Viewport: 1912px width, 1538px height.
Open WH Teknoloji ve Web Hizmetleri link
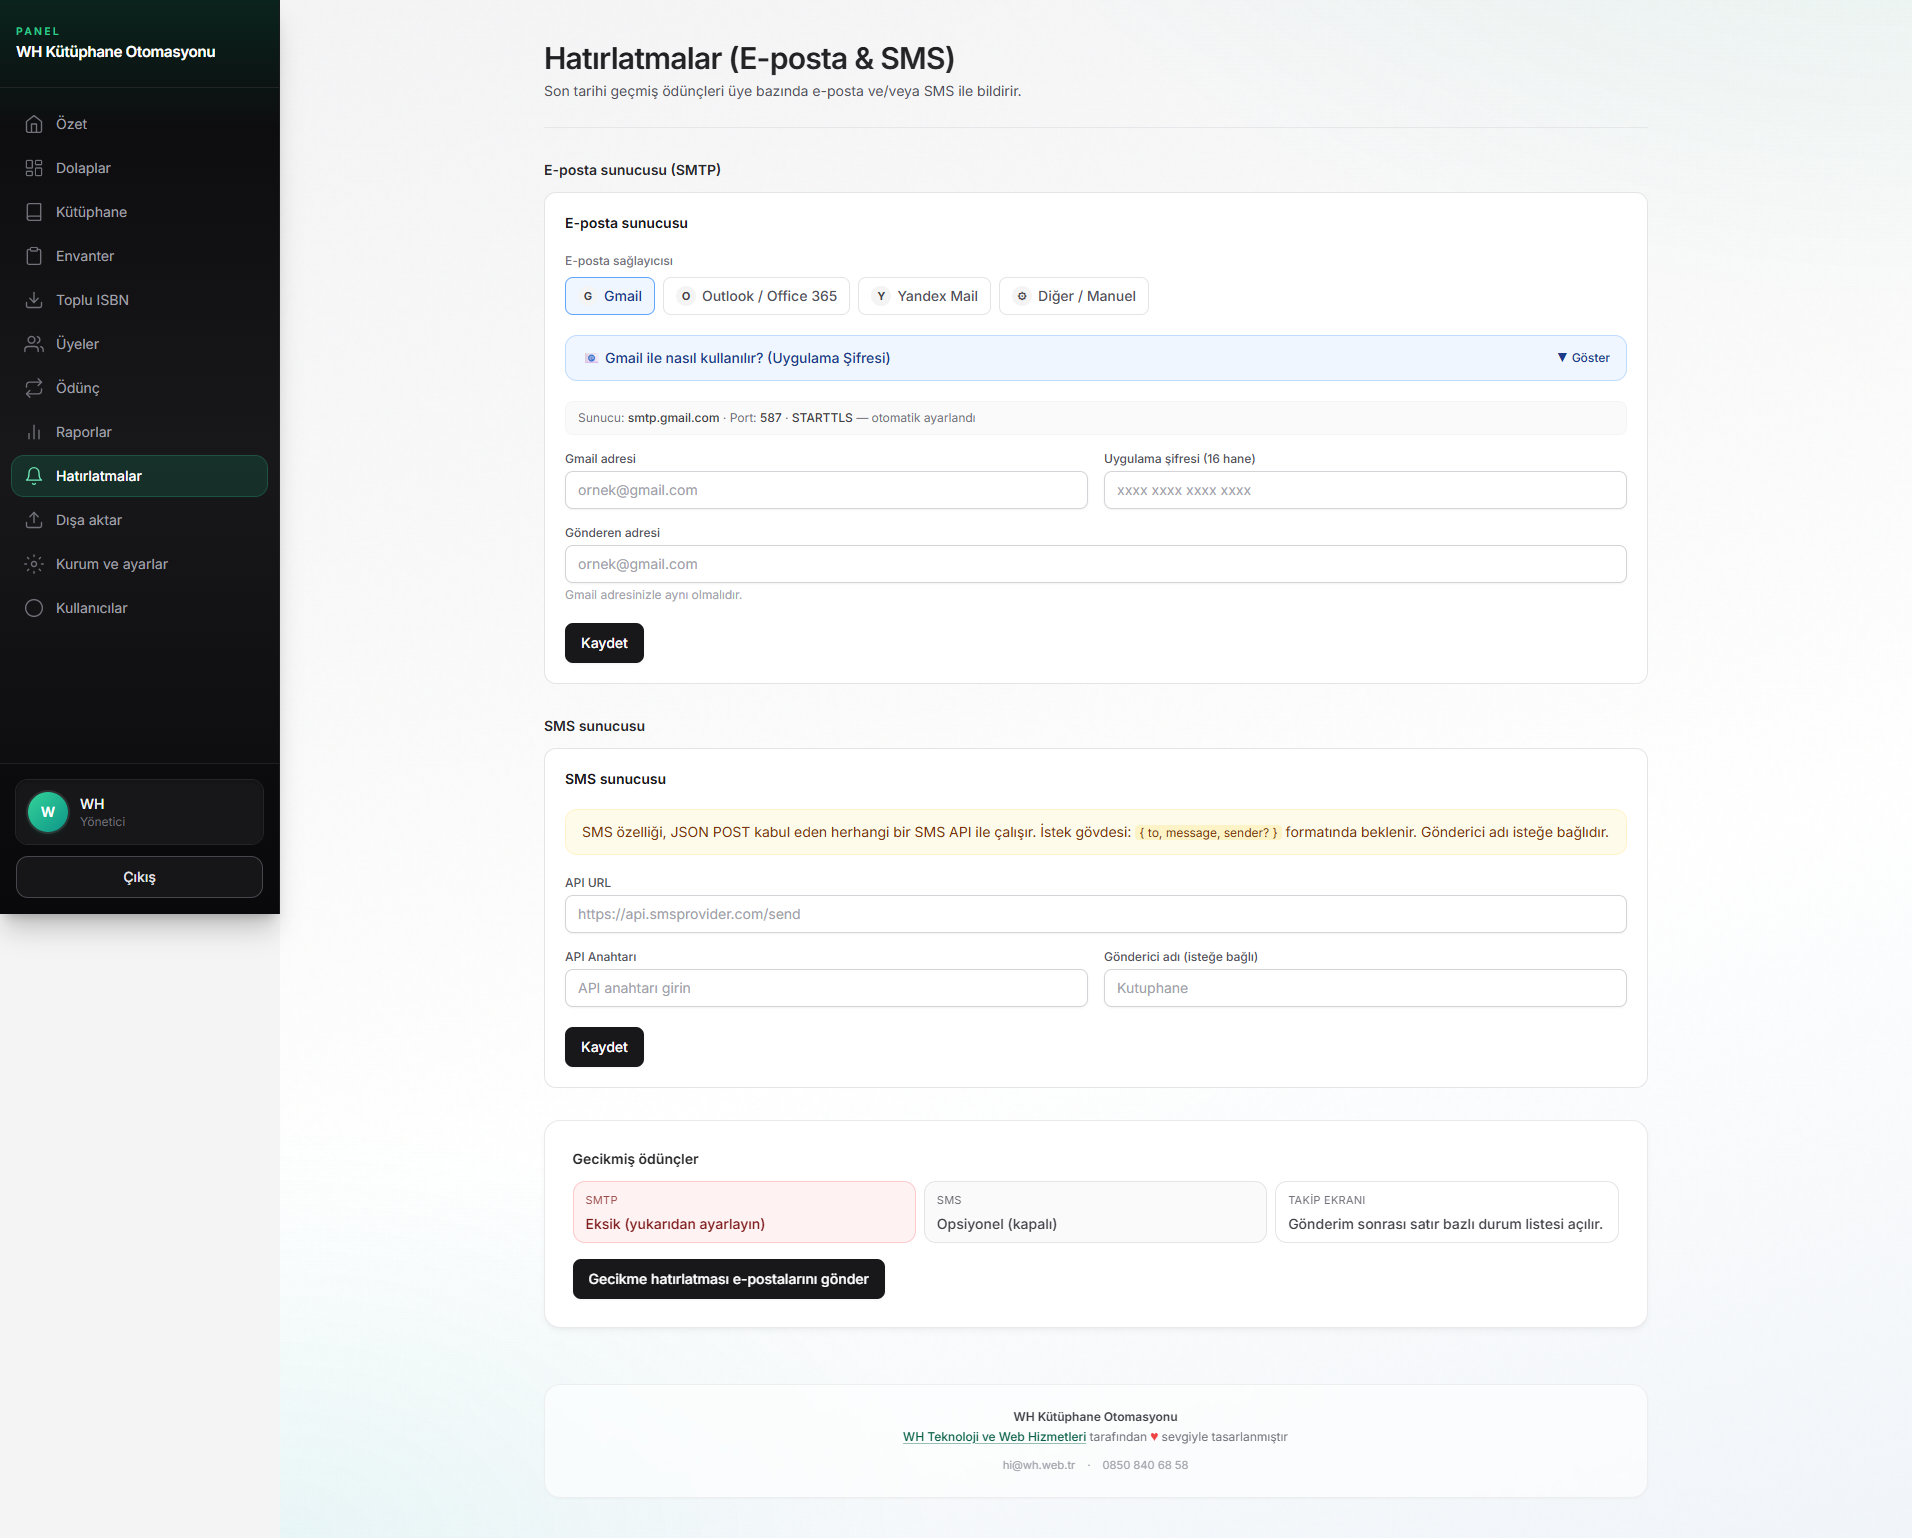(994, 1437)
